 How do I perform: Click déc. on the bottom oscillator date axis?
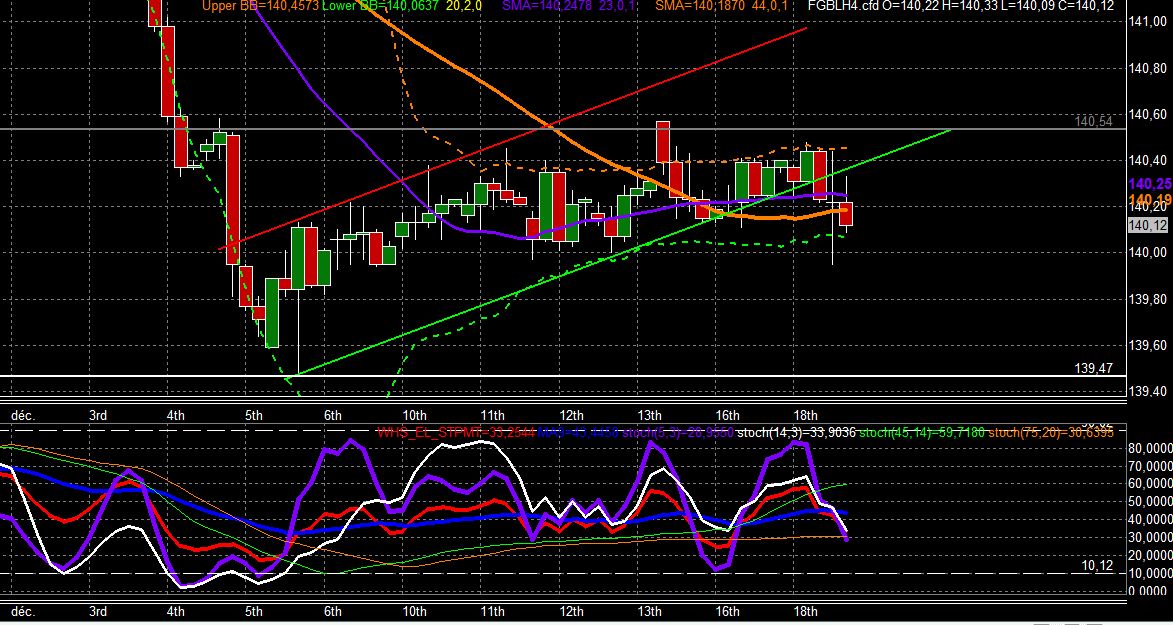[22, 612]
